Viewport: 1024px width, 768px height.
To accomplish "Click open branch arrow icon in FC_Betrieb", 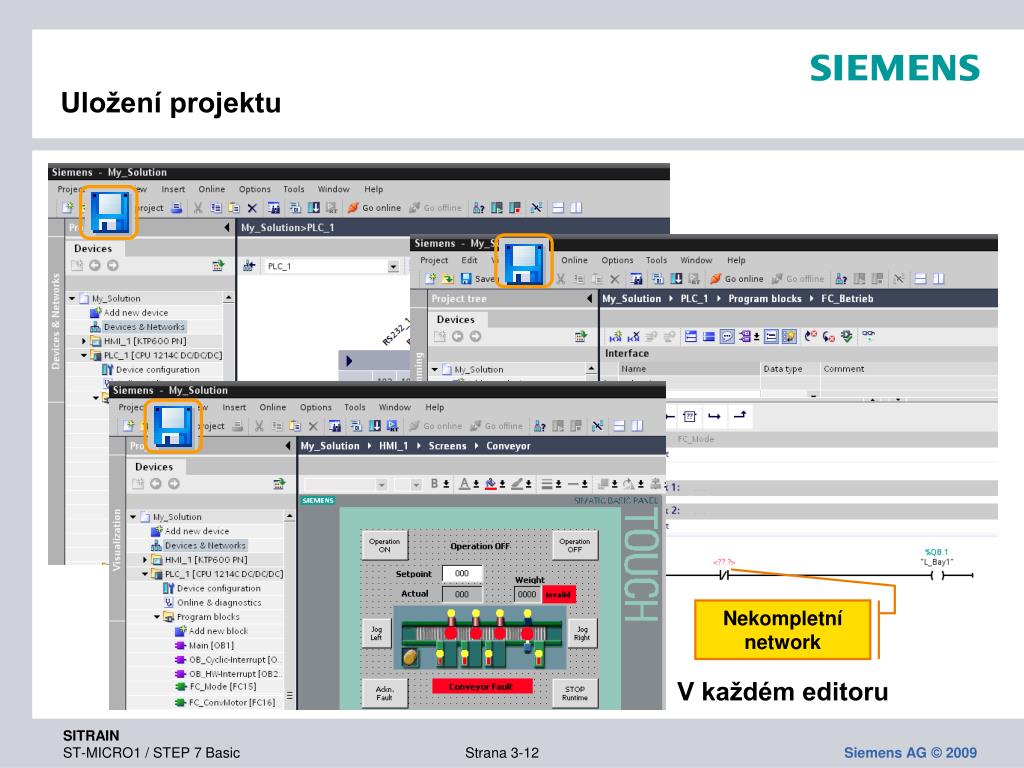I will click(714, 416).
